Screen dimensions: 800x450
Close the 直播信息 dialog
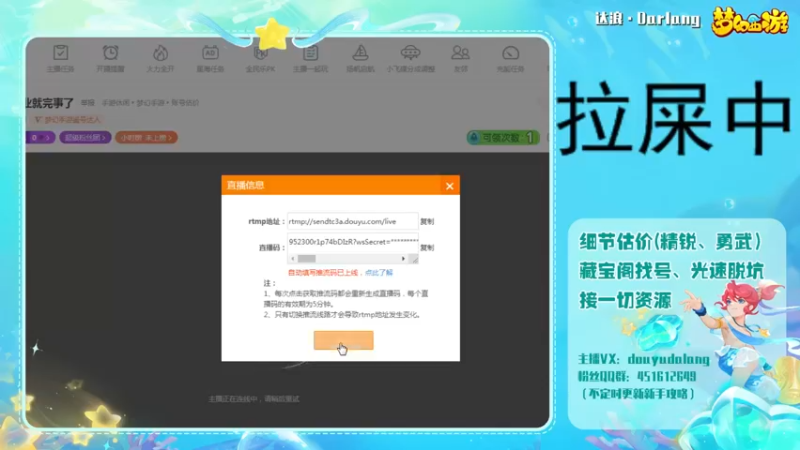(449, 186)
